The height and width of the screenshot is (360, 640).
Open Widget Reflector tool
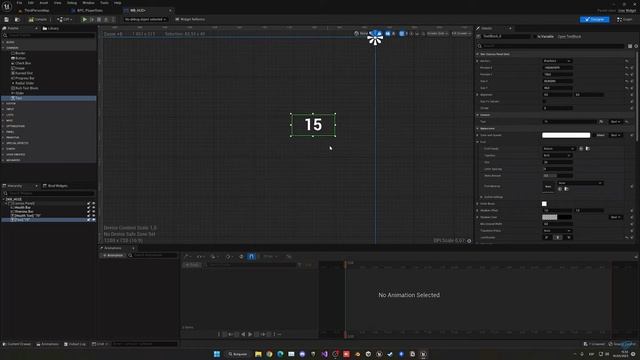(x=190, y=20)
